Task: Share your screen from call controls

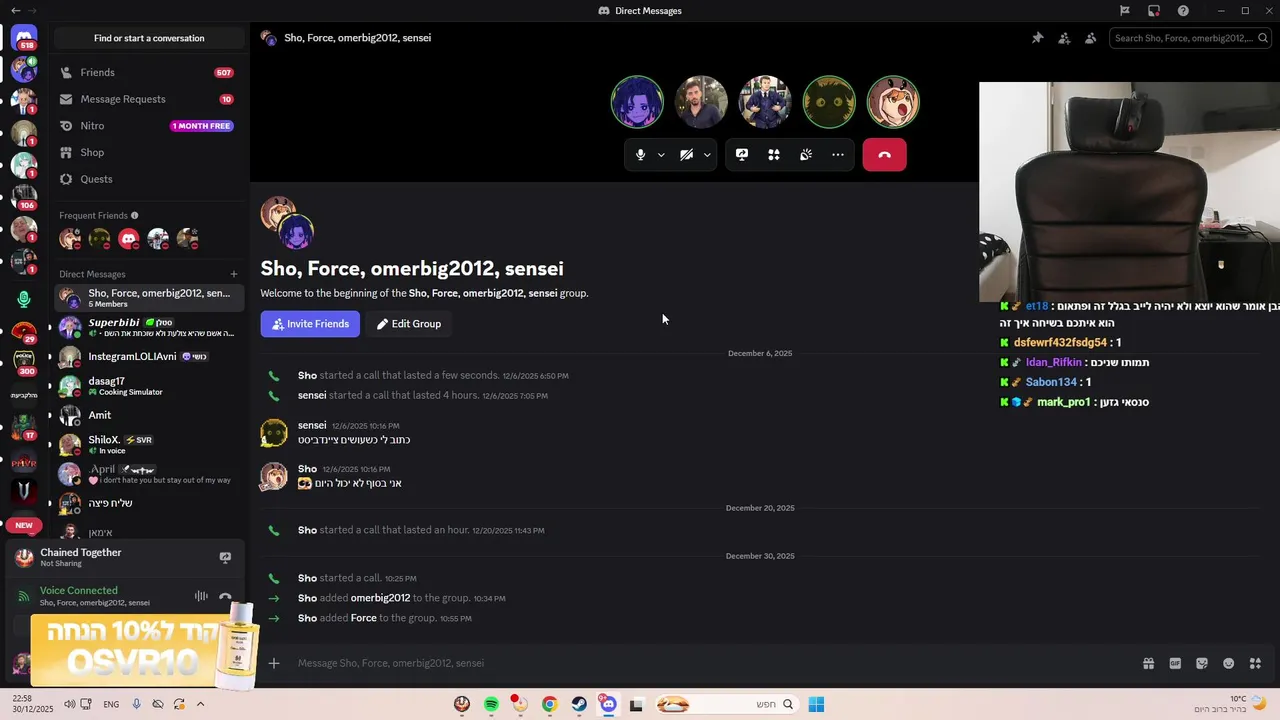Action: [742, 155]
